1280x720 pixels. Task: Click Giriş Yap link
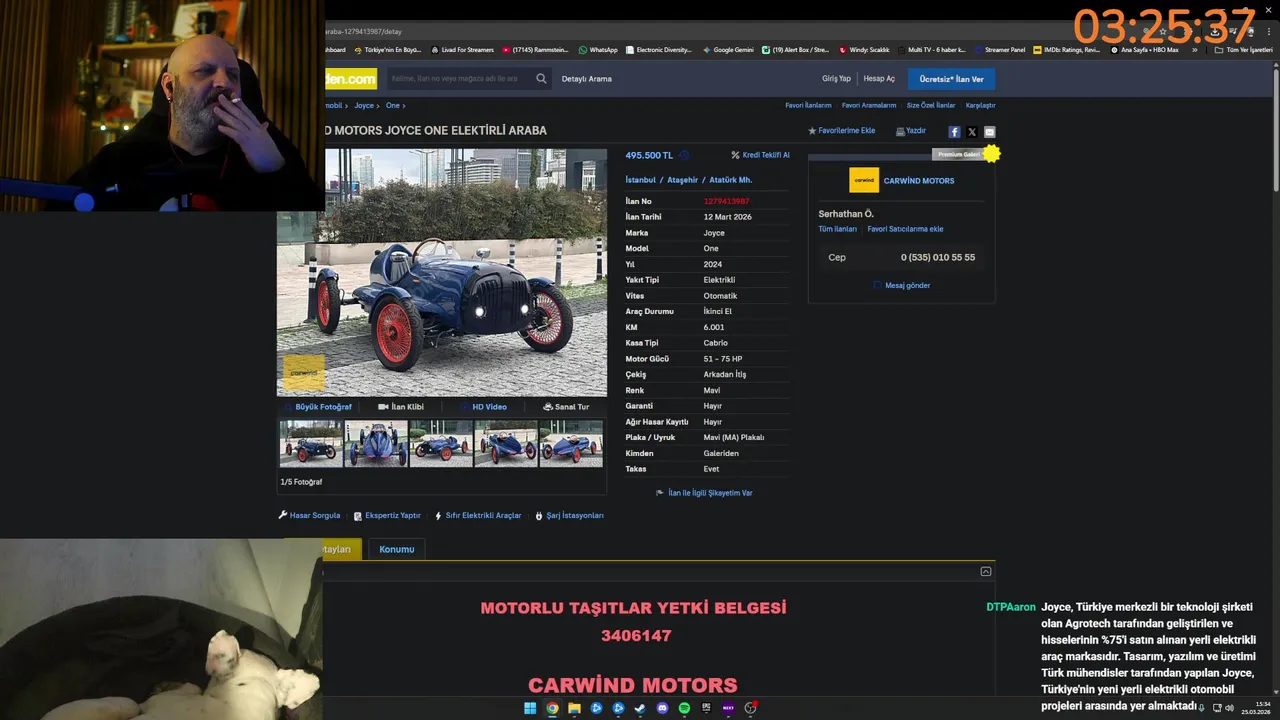tap(836, 79)
